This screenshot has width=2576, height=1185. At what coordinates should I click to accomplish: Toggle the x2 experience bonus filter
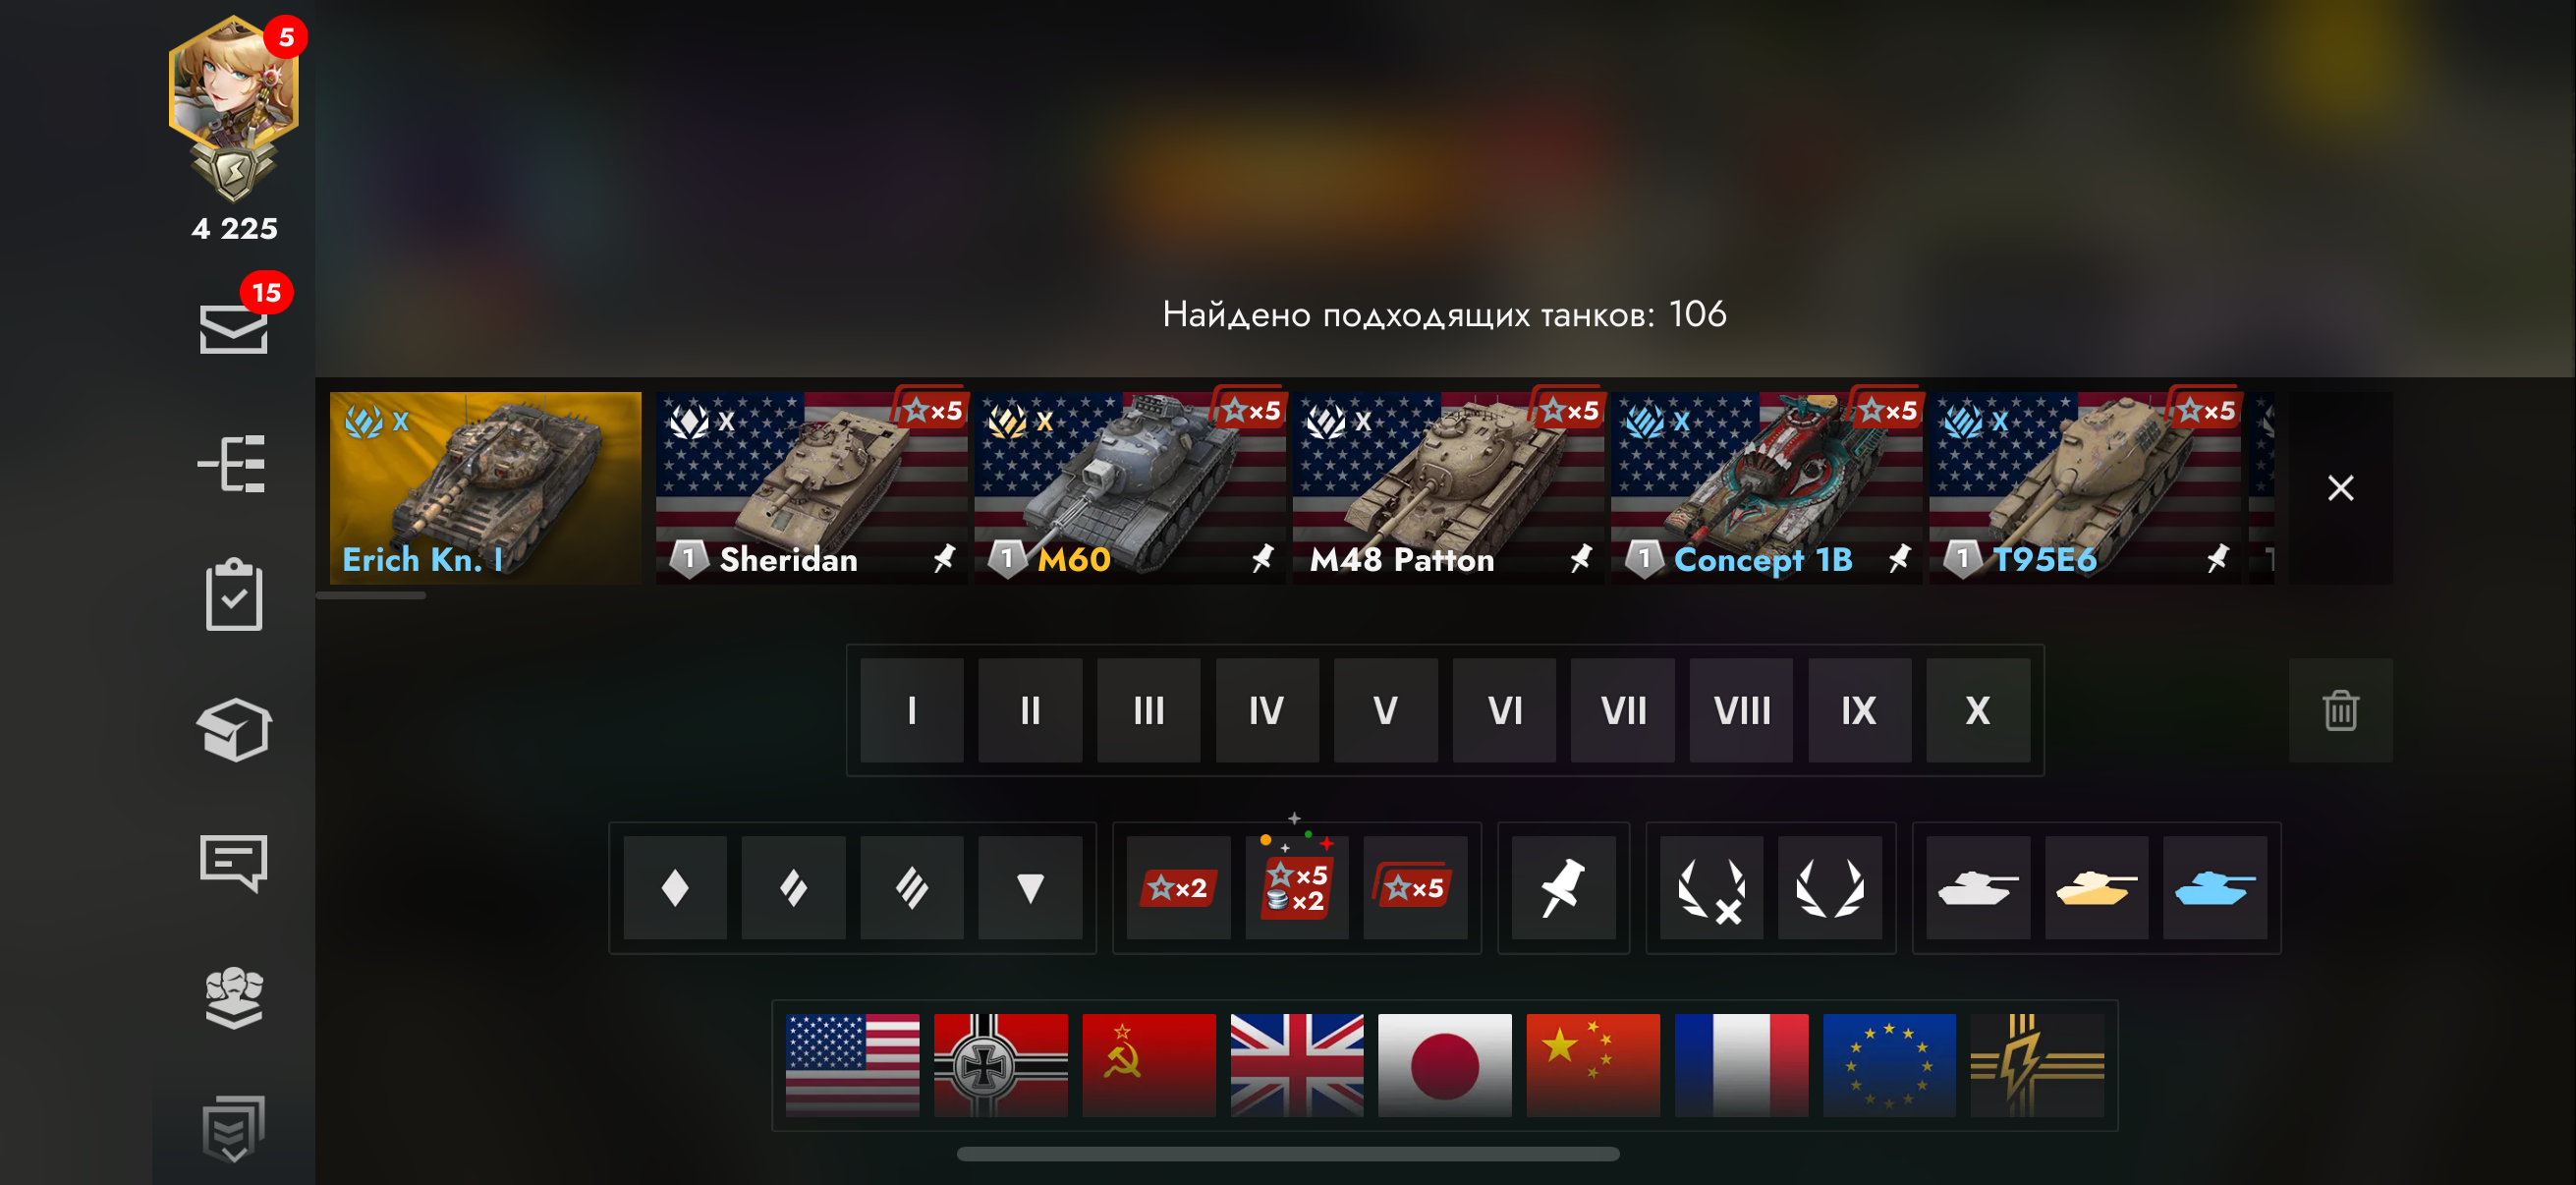1178,888
